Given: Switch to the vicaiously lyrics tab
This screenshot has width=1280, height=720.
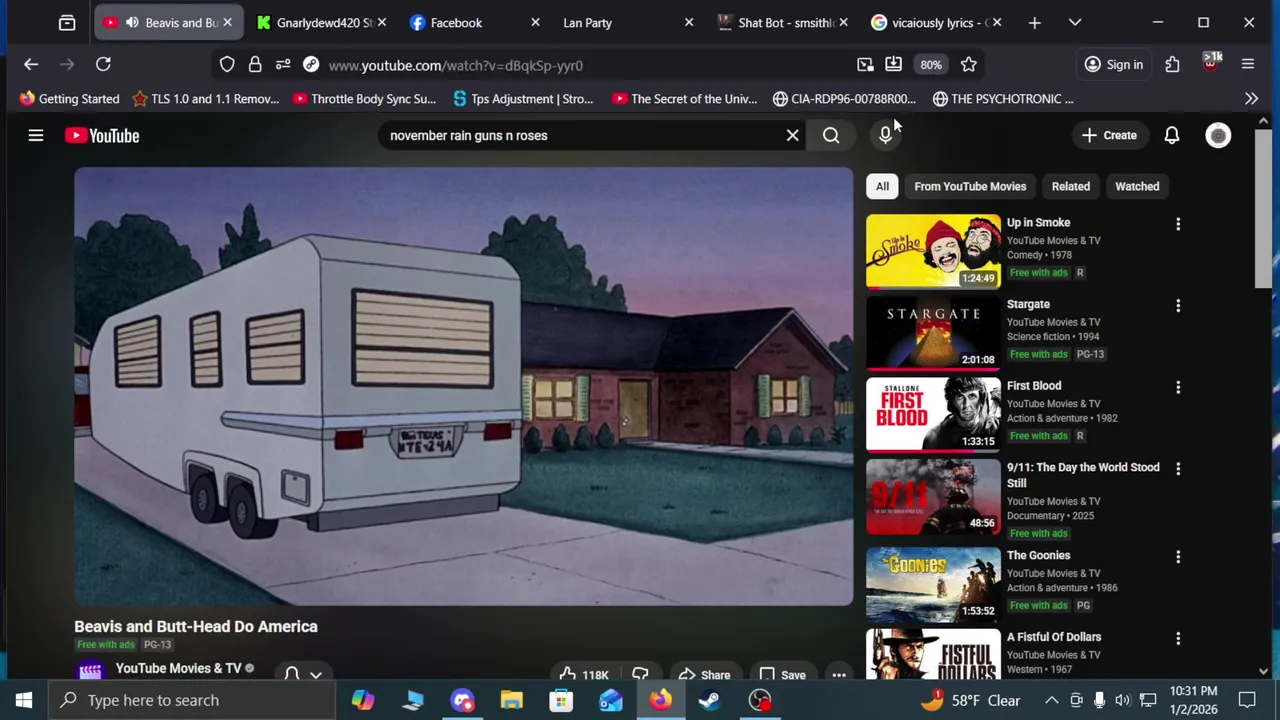Looking at the screenshot, I should pos(935,22).
